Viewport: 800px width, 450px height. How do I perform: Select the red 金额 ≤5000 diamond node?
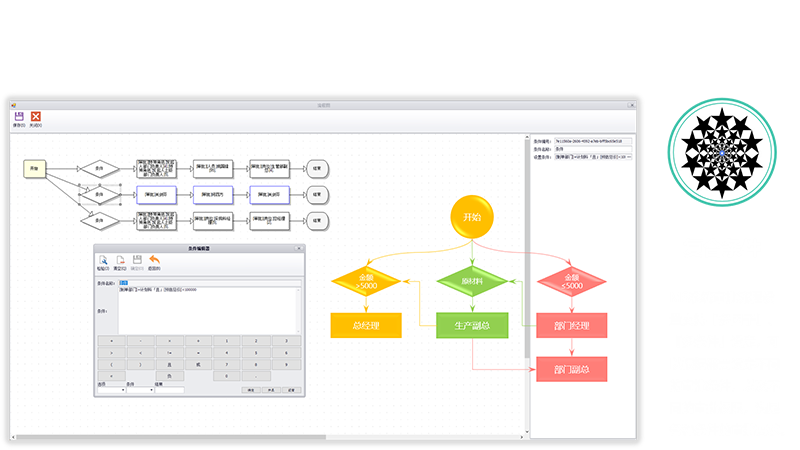point(571,283)
